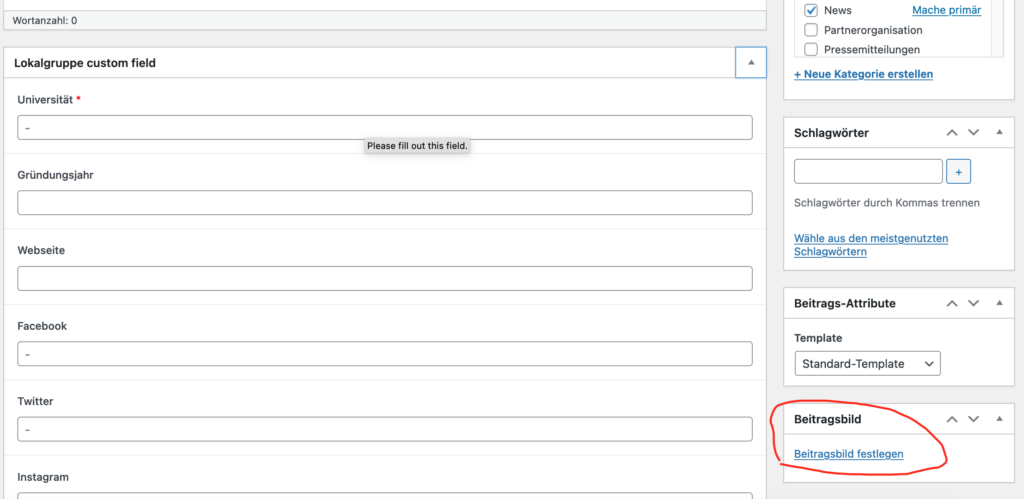1024x499 pixels.
Task: Open the Standard-Template dropdown
Action: click(867, 364)
